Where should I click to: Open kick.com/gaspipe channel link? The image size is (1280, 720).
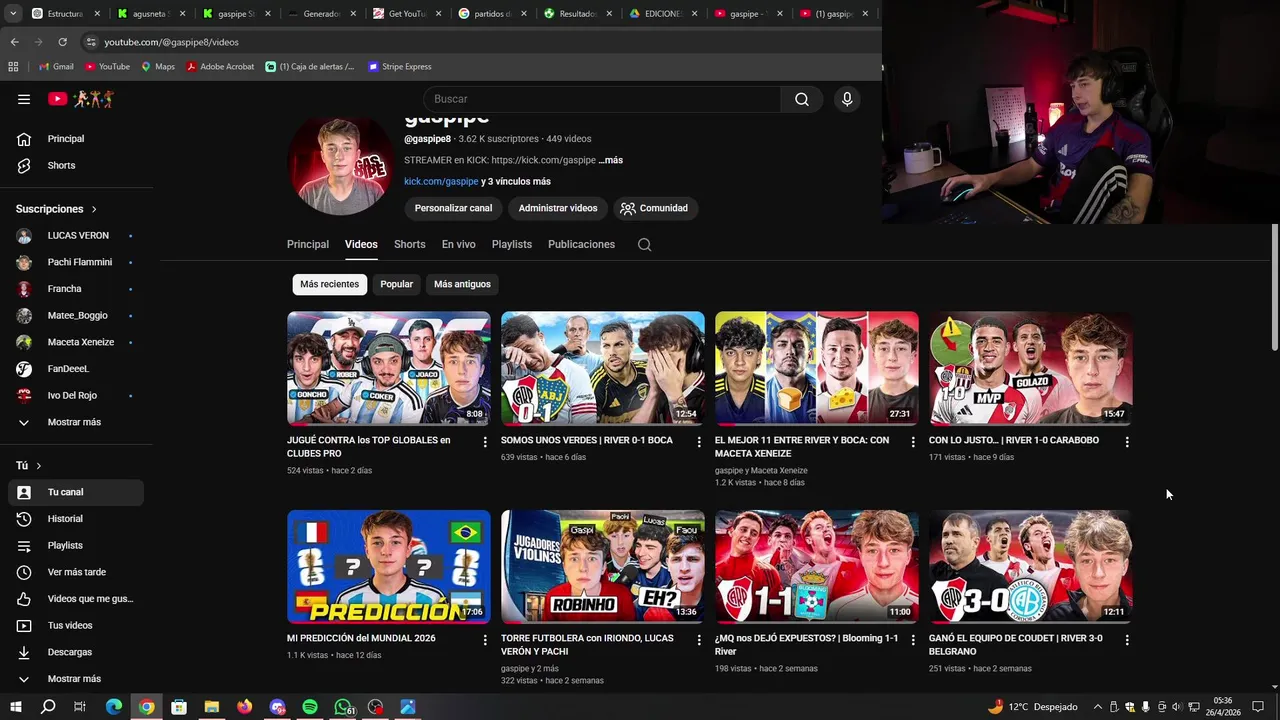pos(441,182)
